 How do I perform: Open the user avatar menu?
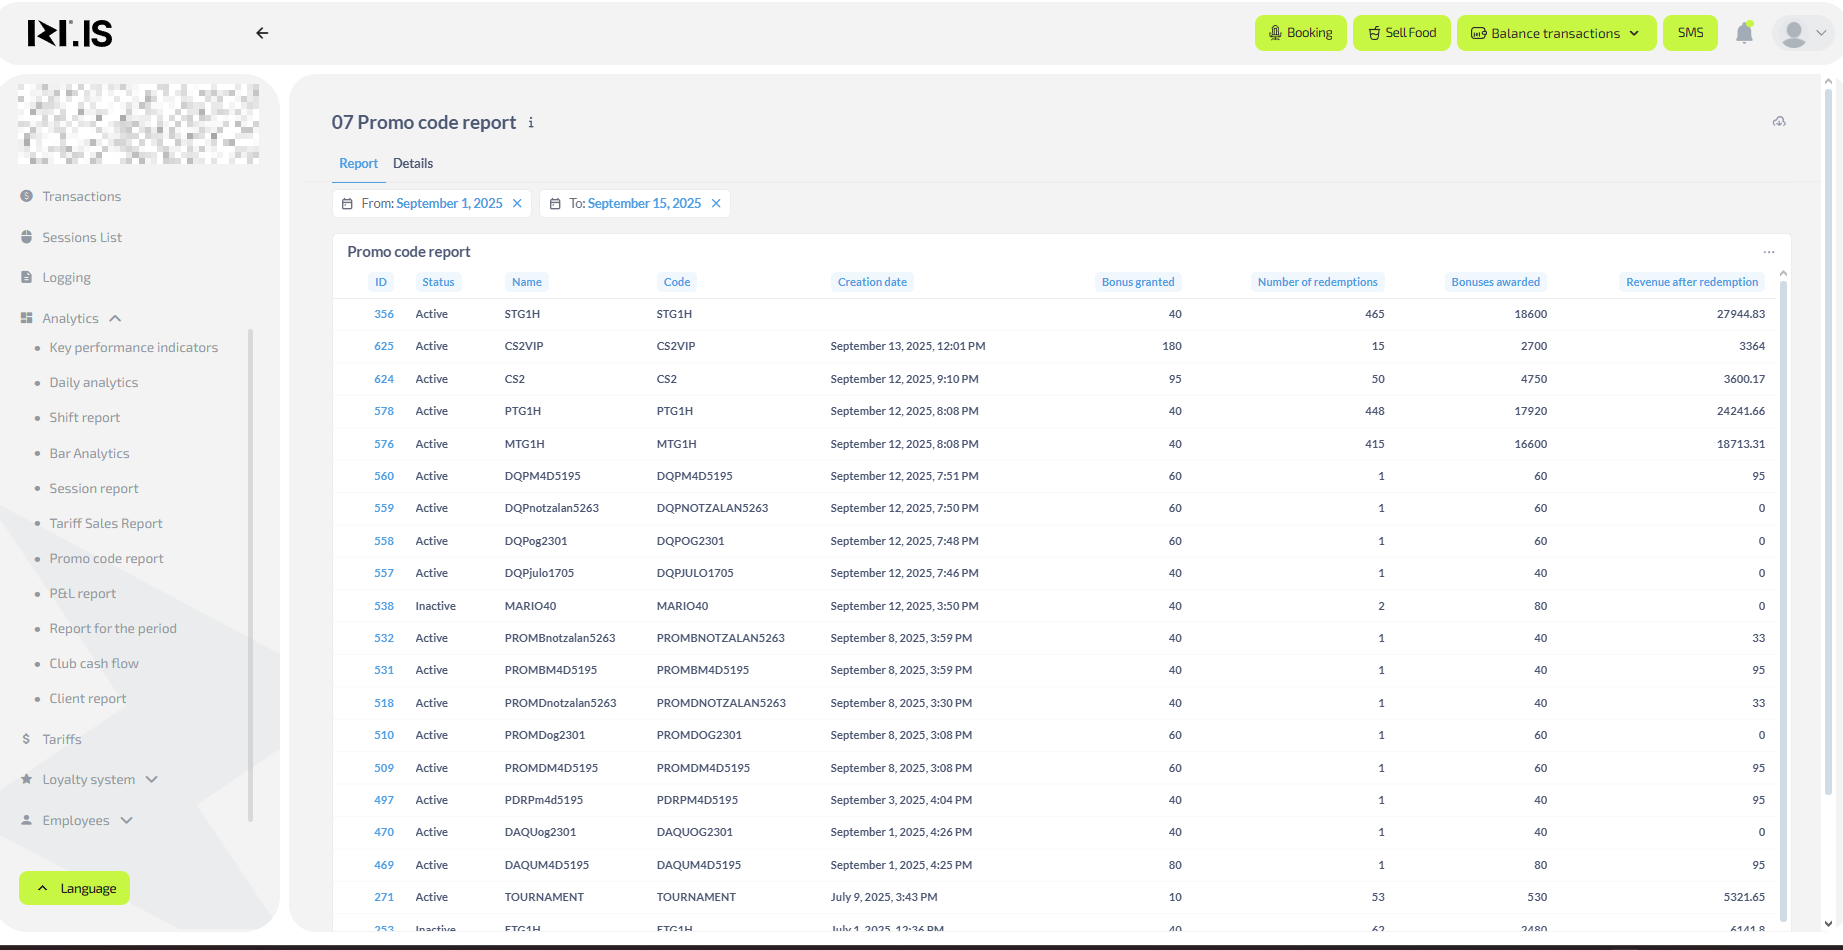pos(1803,33)
